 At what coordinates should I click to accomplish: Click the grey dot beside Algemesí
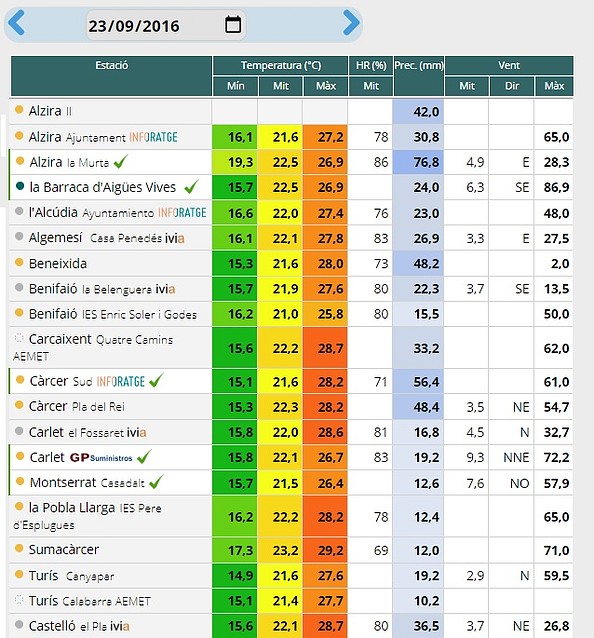[x=19, y=236]
